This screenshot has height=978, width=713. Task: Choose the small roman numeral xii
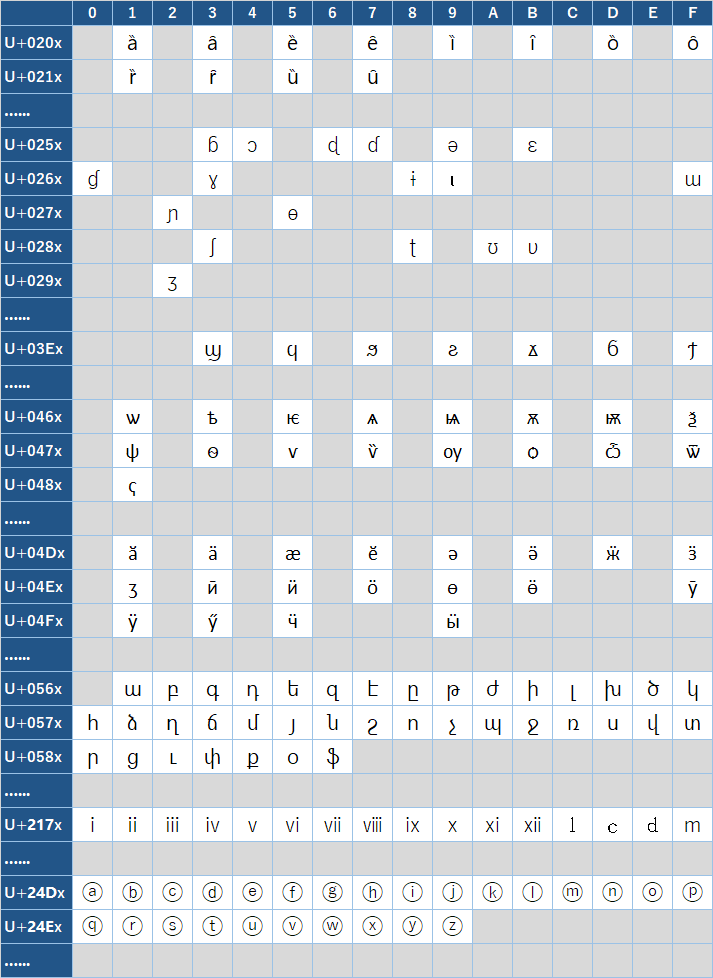(532, 825)
